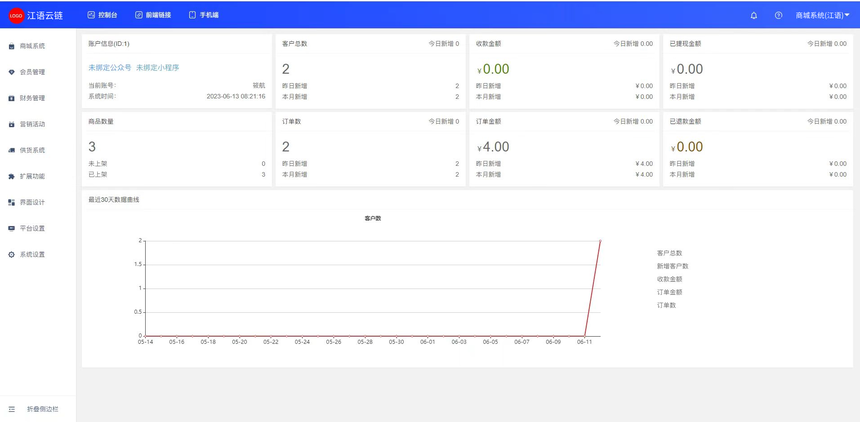This screenshot has height=422, width=860.
Task: Open the 商城系统(江语) account dropdown
Action: pyautogui.click(x=823, y=16)
